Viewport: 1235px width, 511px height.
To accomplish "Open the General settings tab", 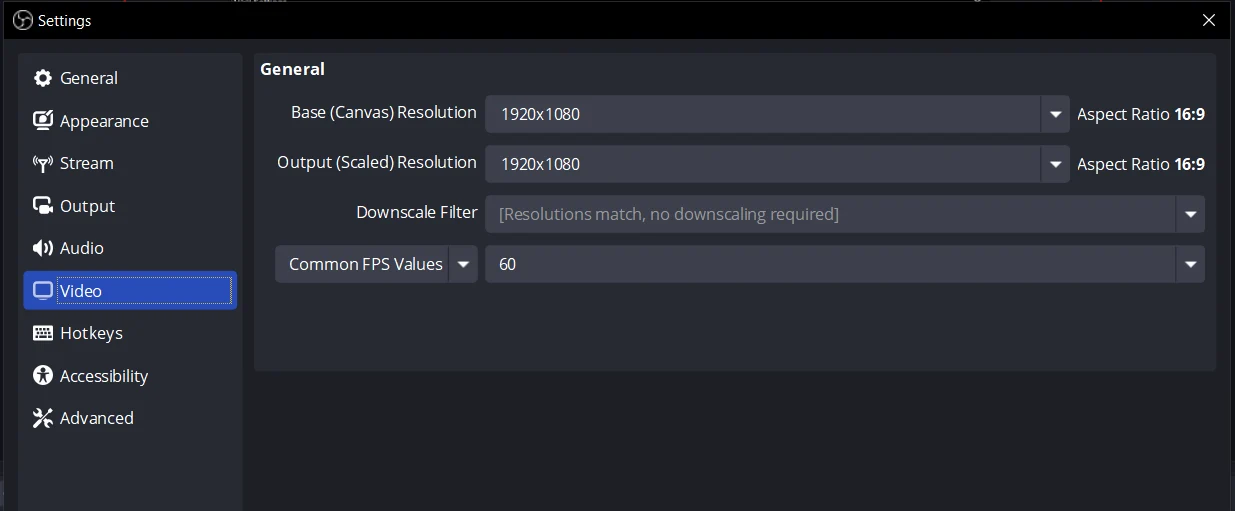I will [130, 78].
